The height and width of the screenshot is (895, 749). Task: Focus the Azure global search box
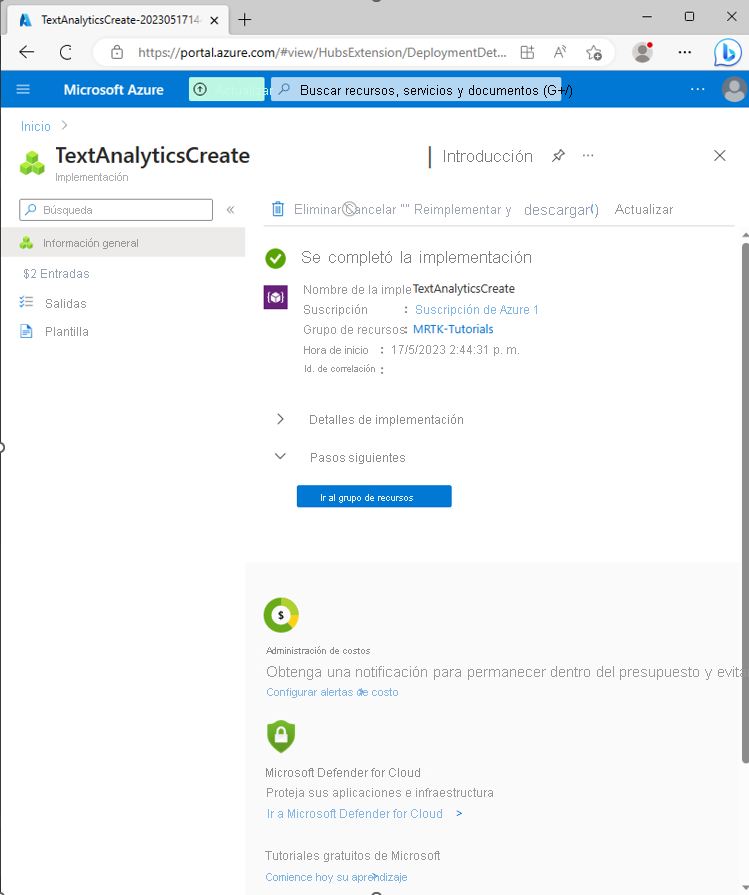[x=416, y=90]
